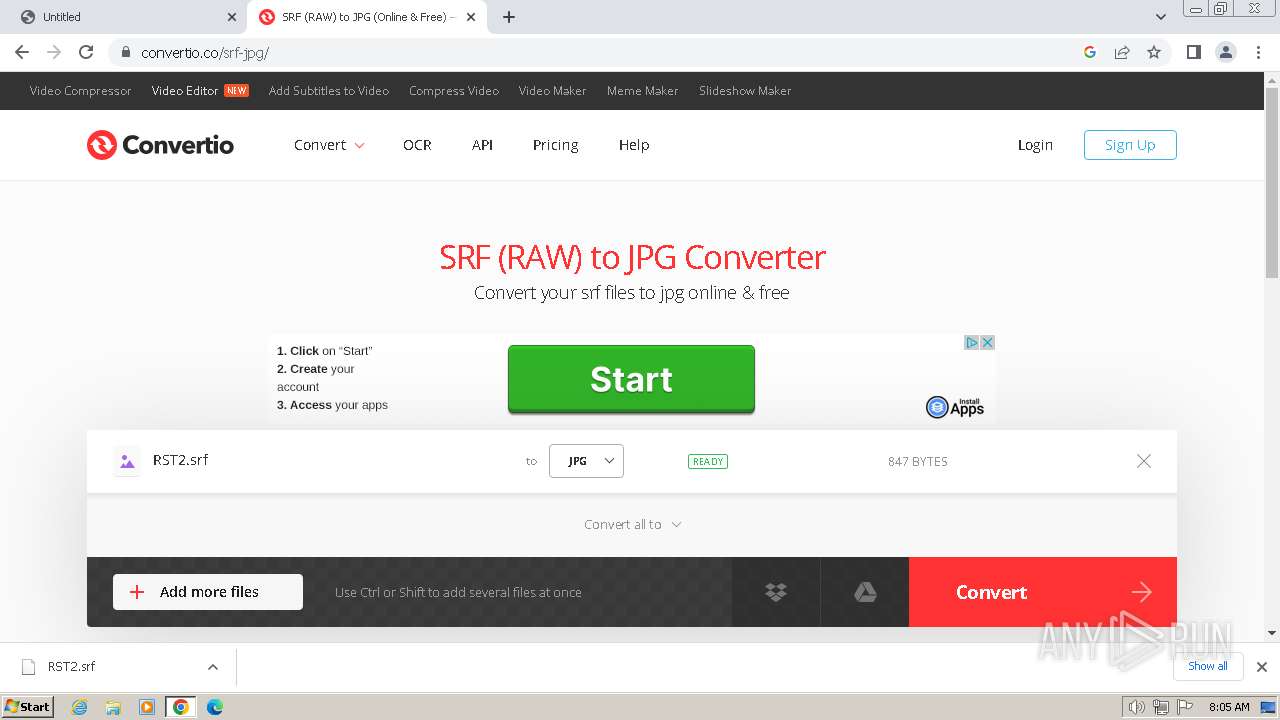Open the Pricing page

coord(555,145)
